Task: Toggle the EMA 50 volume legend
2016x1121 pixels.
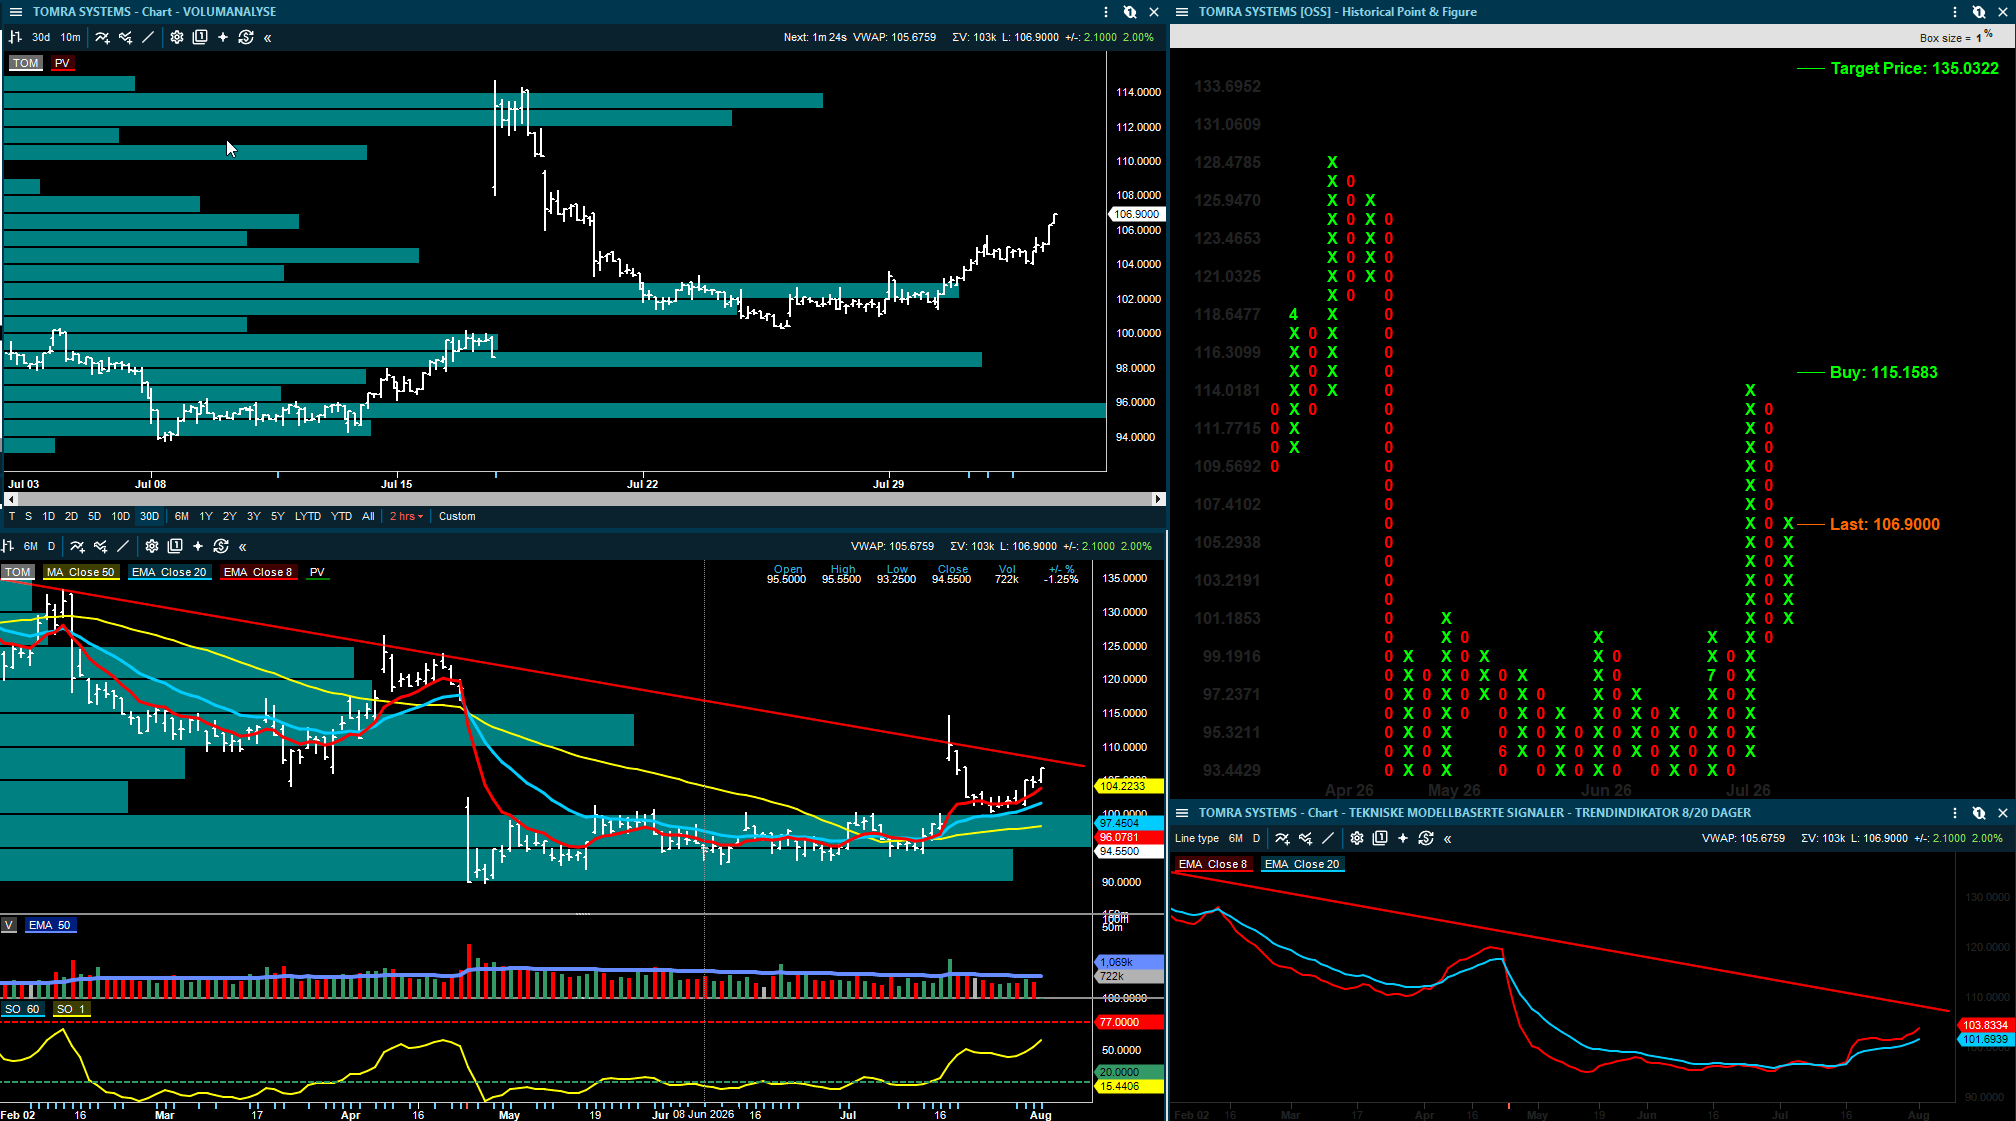Action: click(50, 925)
